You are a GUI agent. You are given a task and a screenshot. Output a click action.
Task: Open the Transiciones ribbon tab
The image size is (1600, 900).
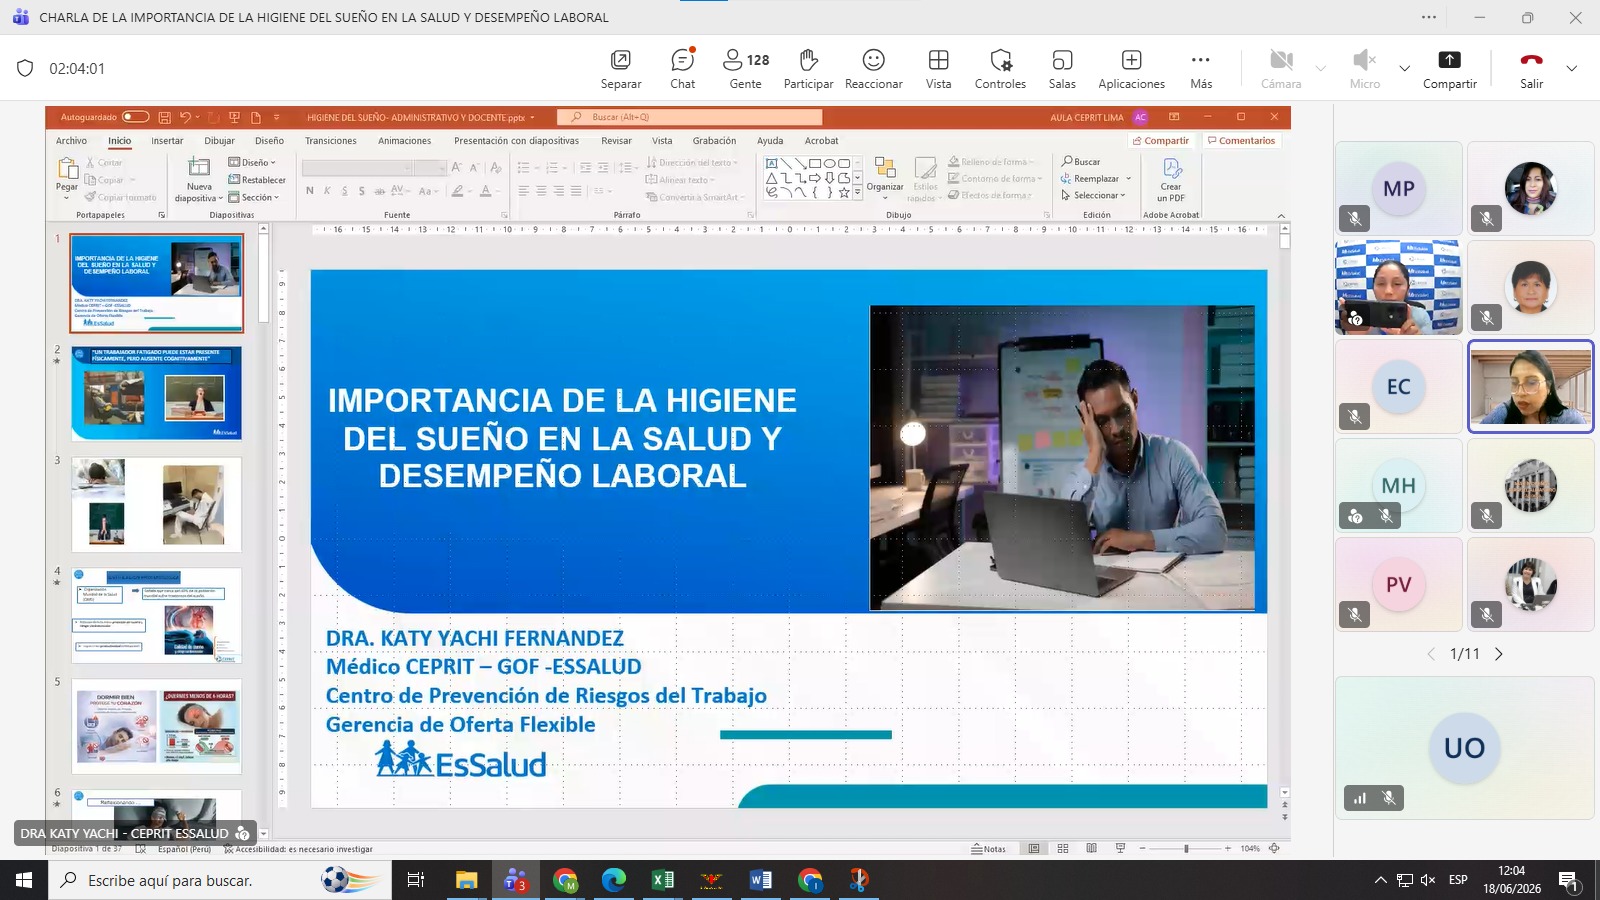pyautogui.click(x=331, y=141)
